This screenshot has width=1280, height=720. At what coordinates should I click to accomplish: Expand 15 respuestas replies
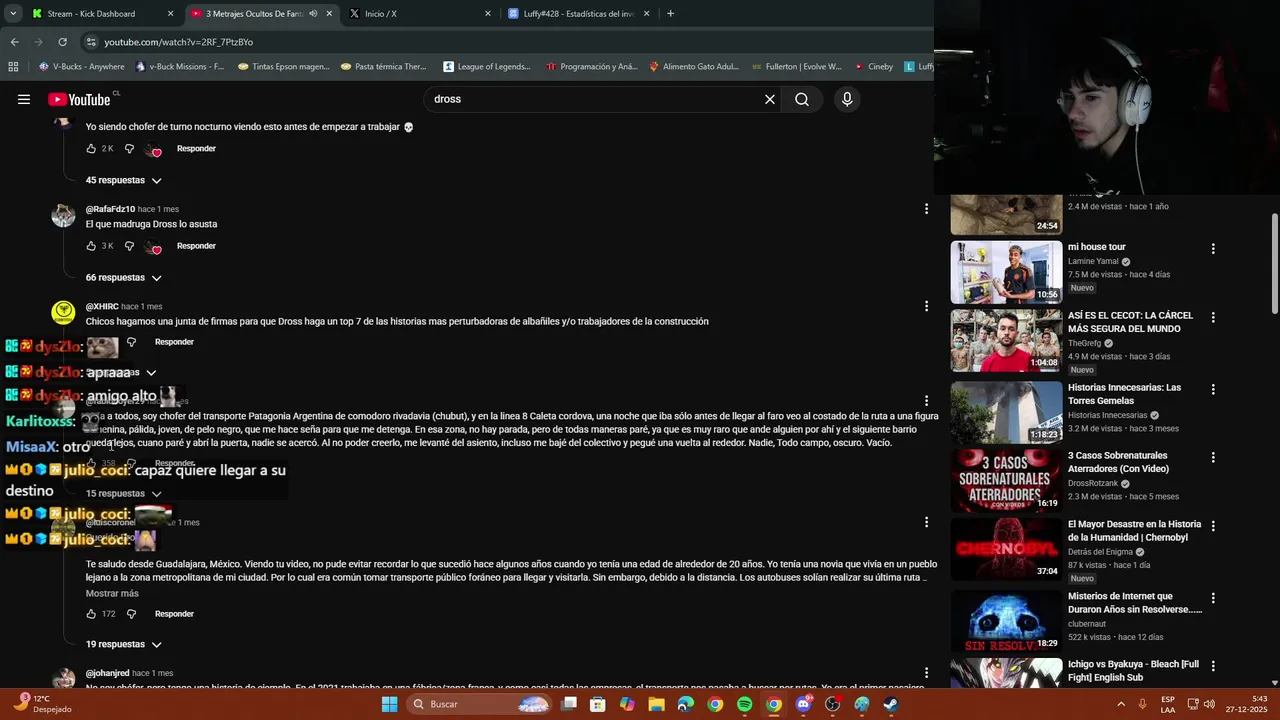(123, 494)
